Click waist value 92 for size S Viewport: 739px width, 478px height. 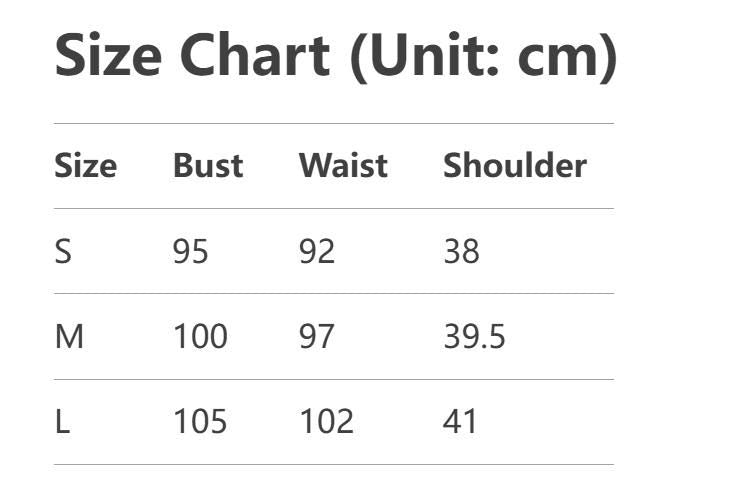(x=317, y=251)
